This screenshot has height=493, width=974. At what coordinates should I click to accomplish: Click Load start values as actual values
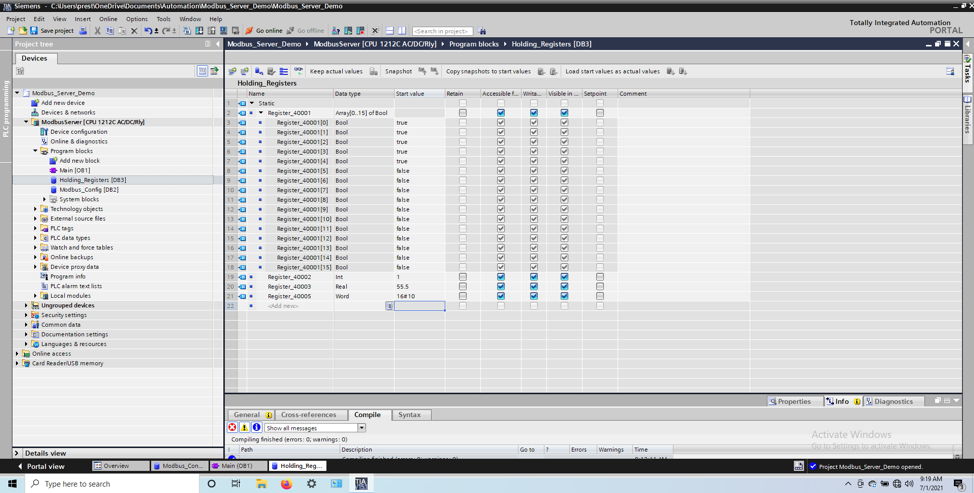[612, 71]
